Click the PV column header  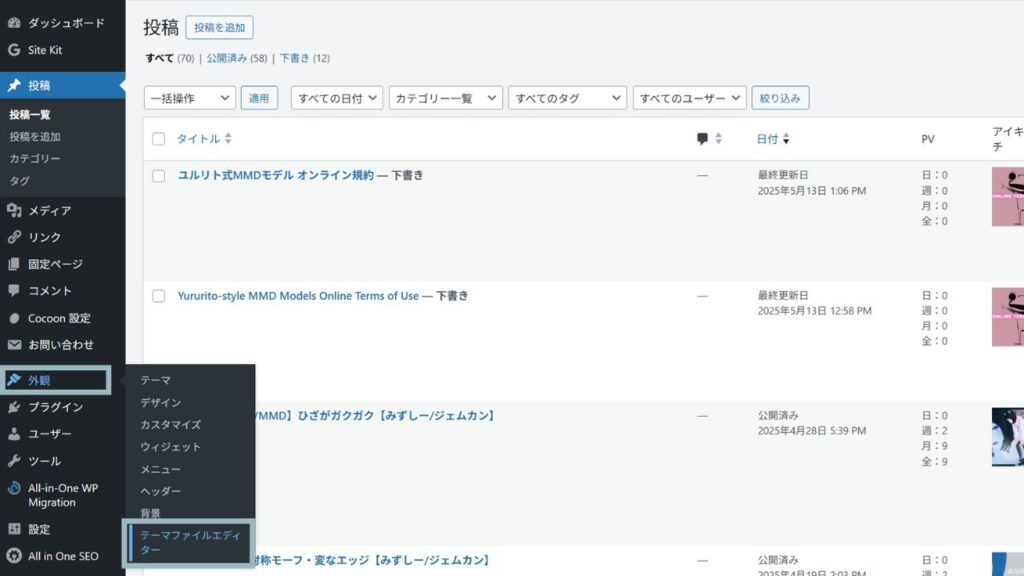[x=927, y=139]
